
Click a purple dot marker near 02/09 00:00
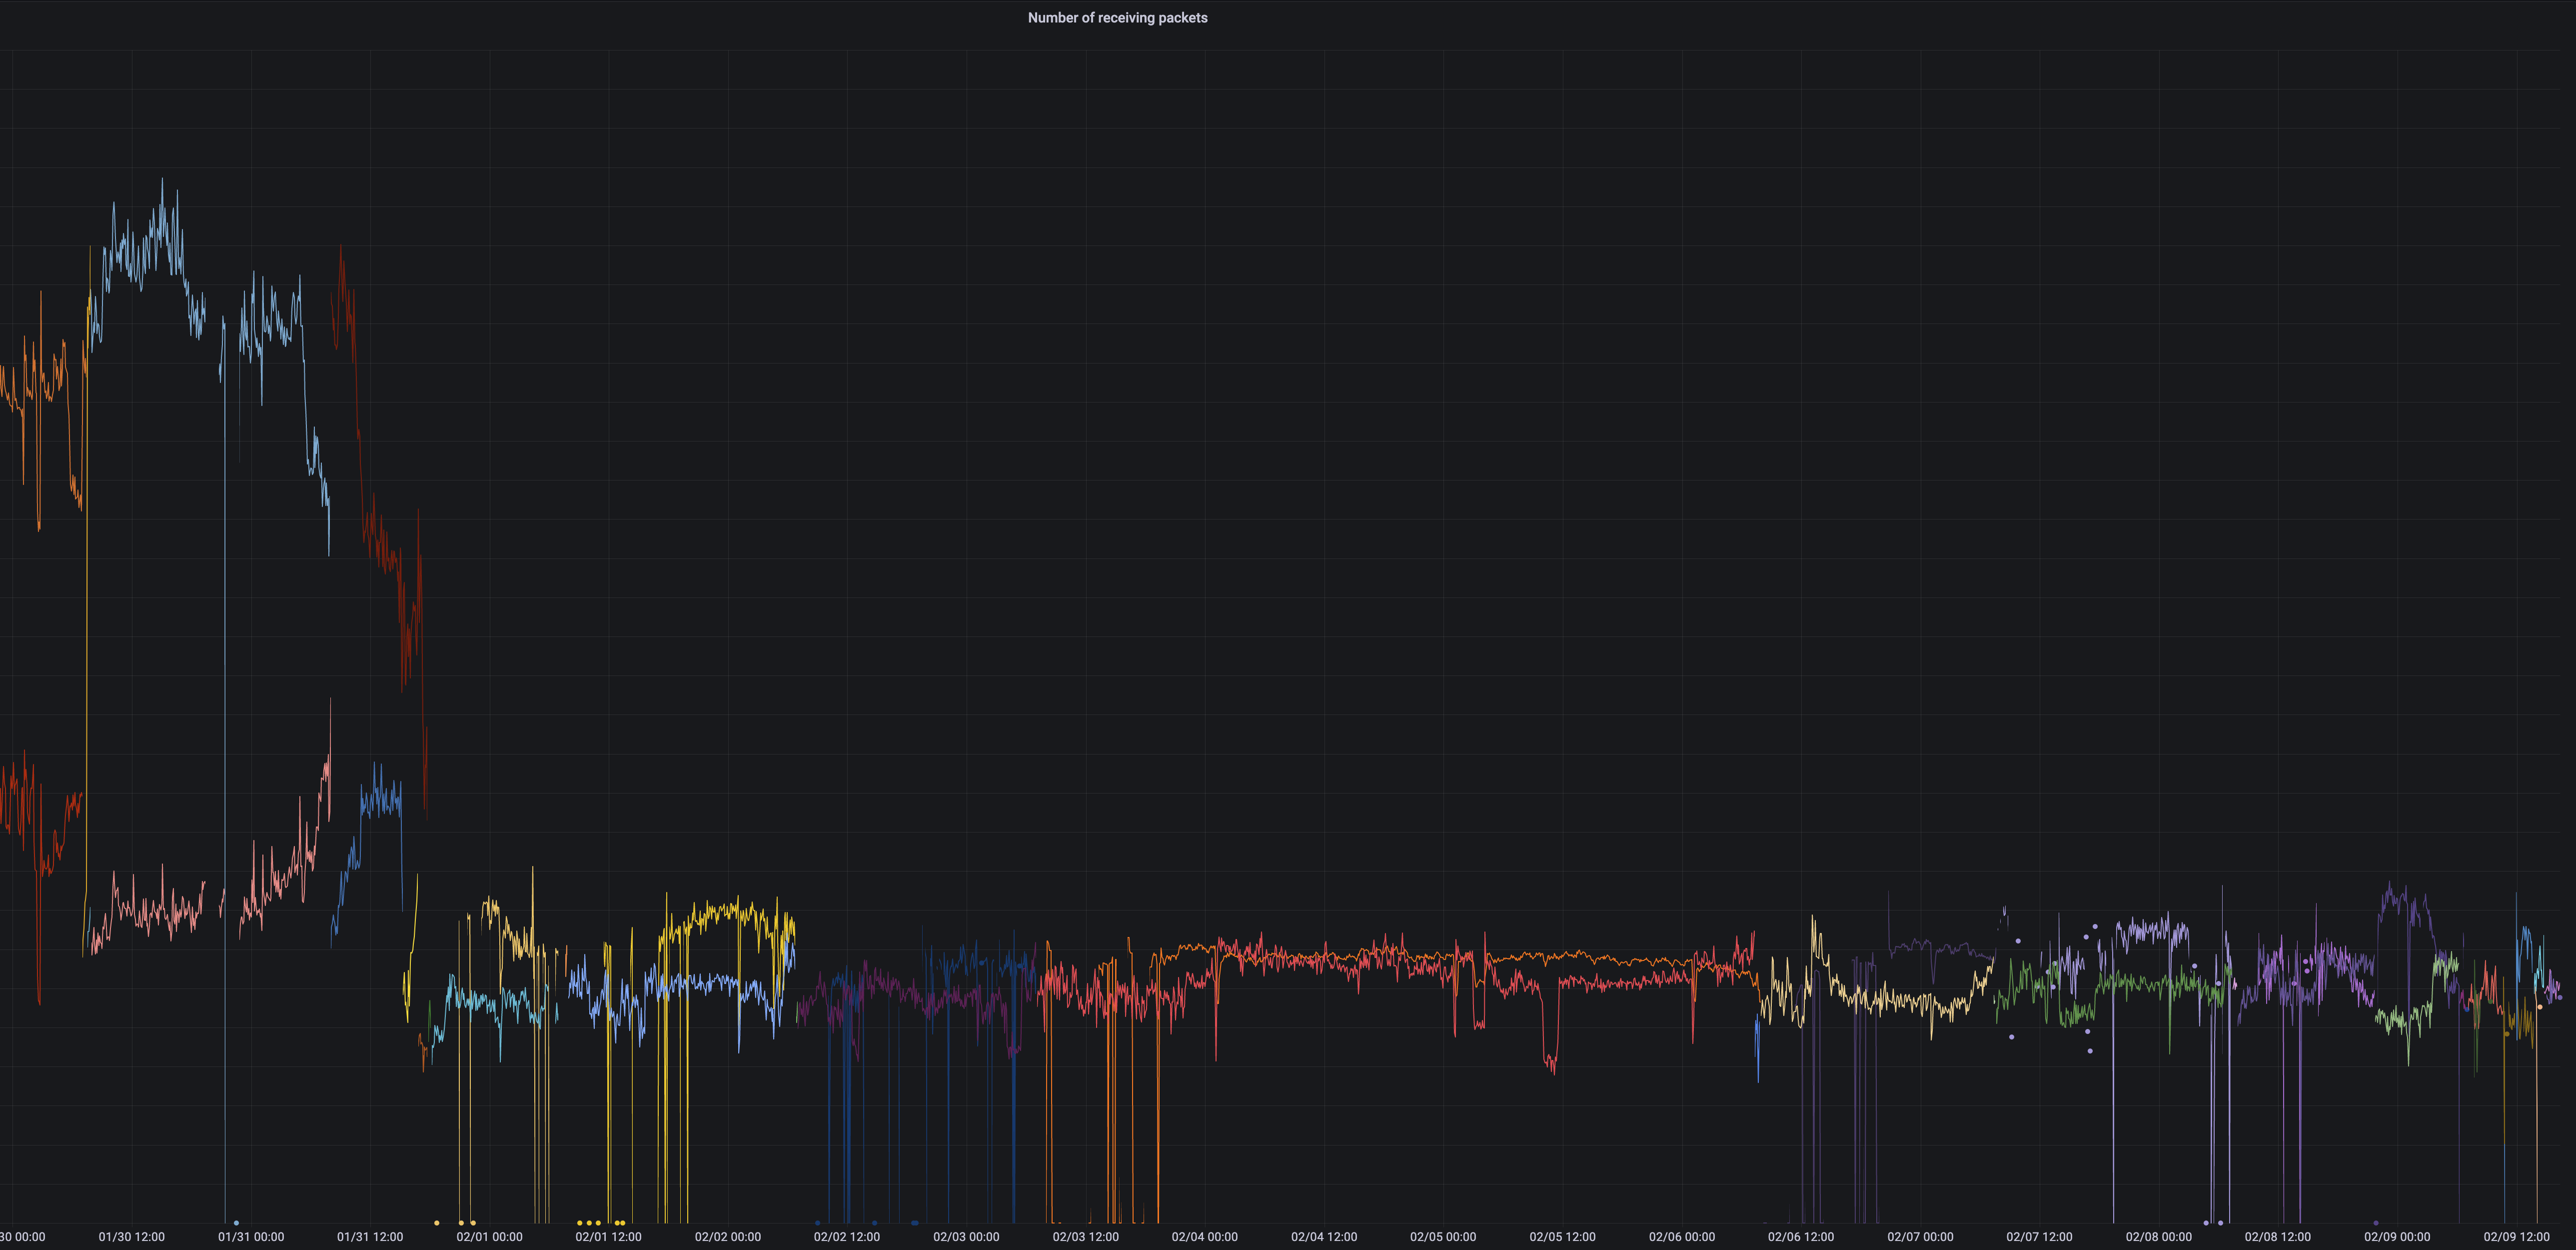tap(2378, 1222)
